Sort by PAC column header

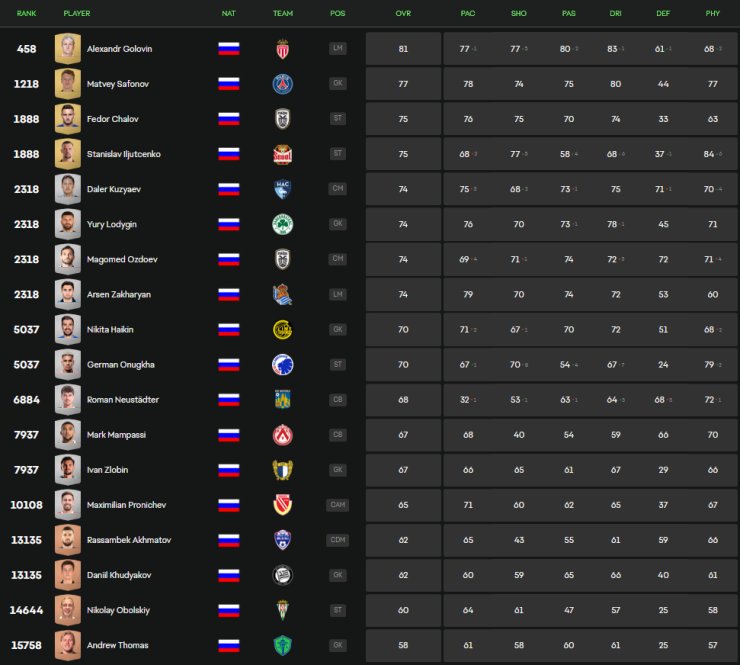point(468,13)
